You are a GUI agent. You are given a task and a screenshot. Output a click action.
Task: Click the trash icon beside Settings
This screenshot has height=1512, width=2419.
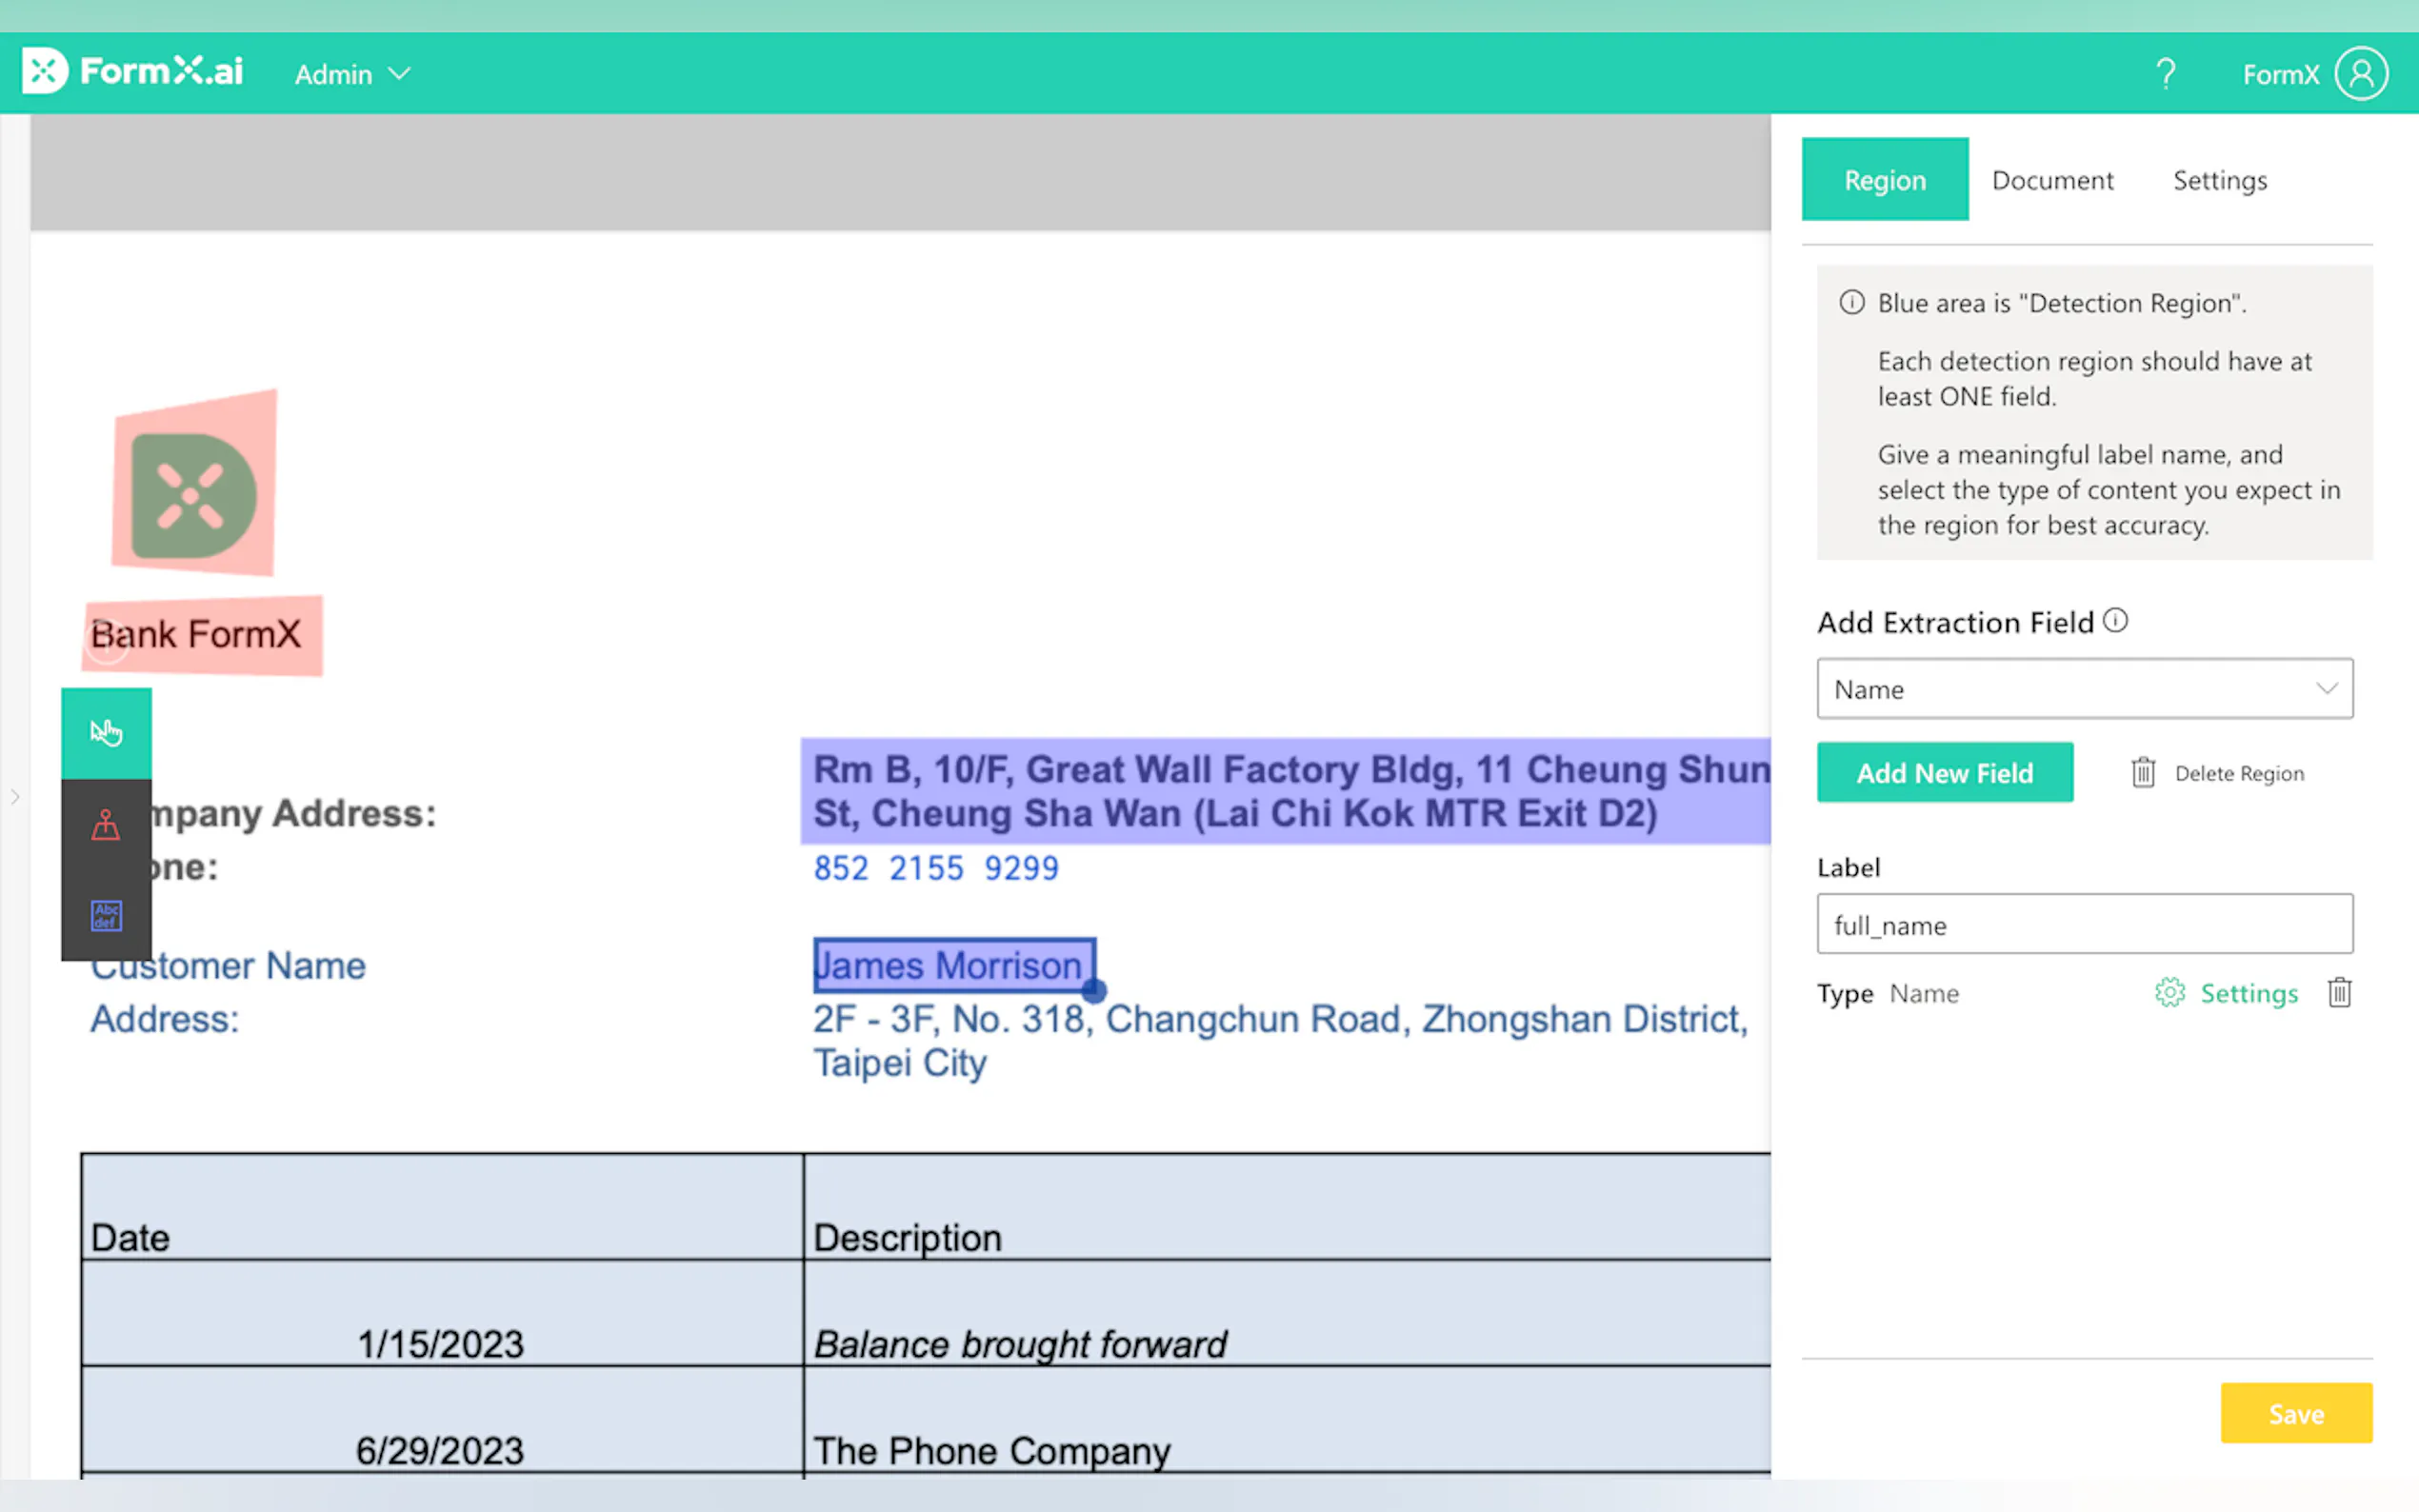[2339, 992]
